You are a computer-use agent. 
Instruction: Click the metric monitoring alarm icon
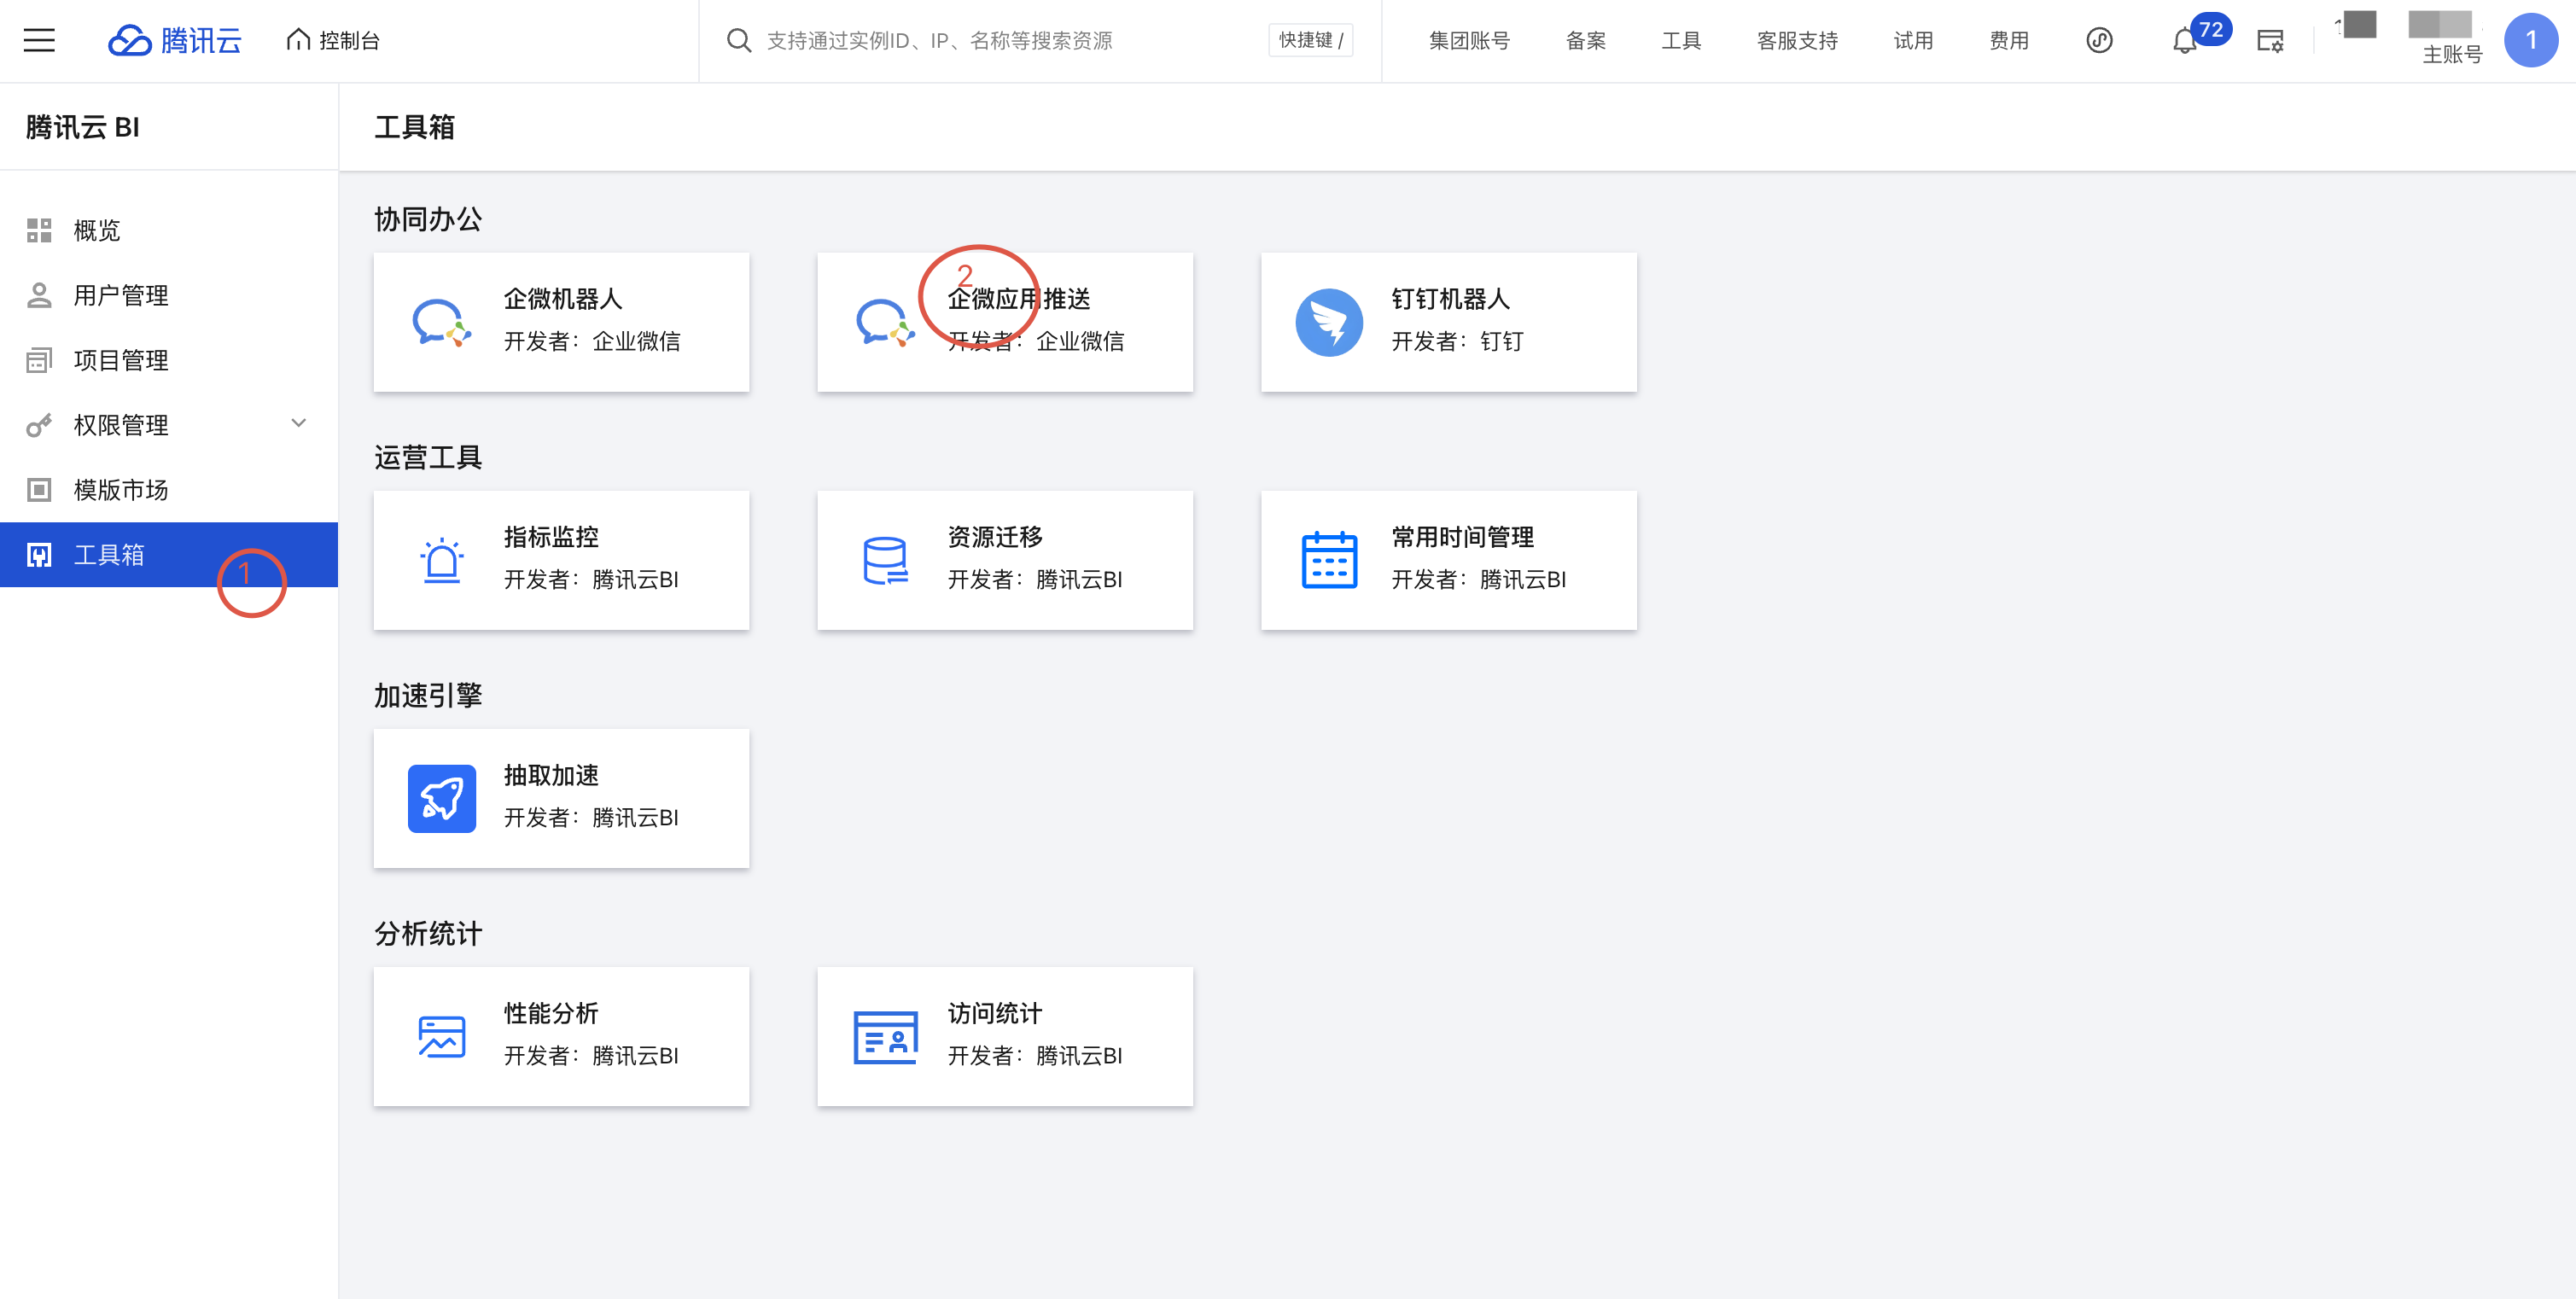pos(441,560)
